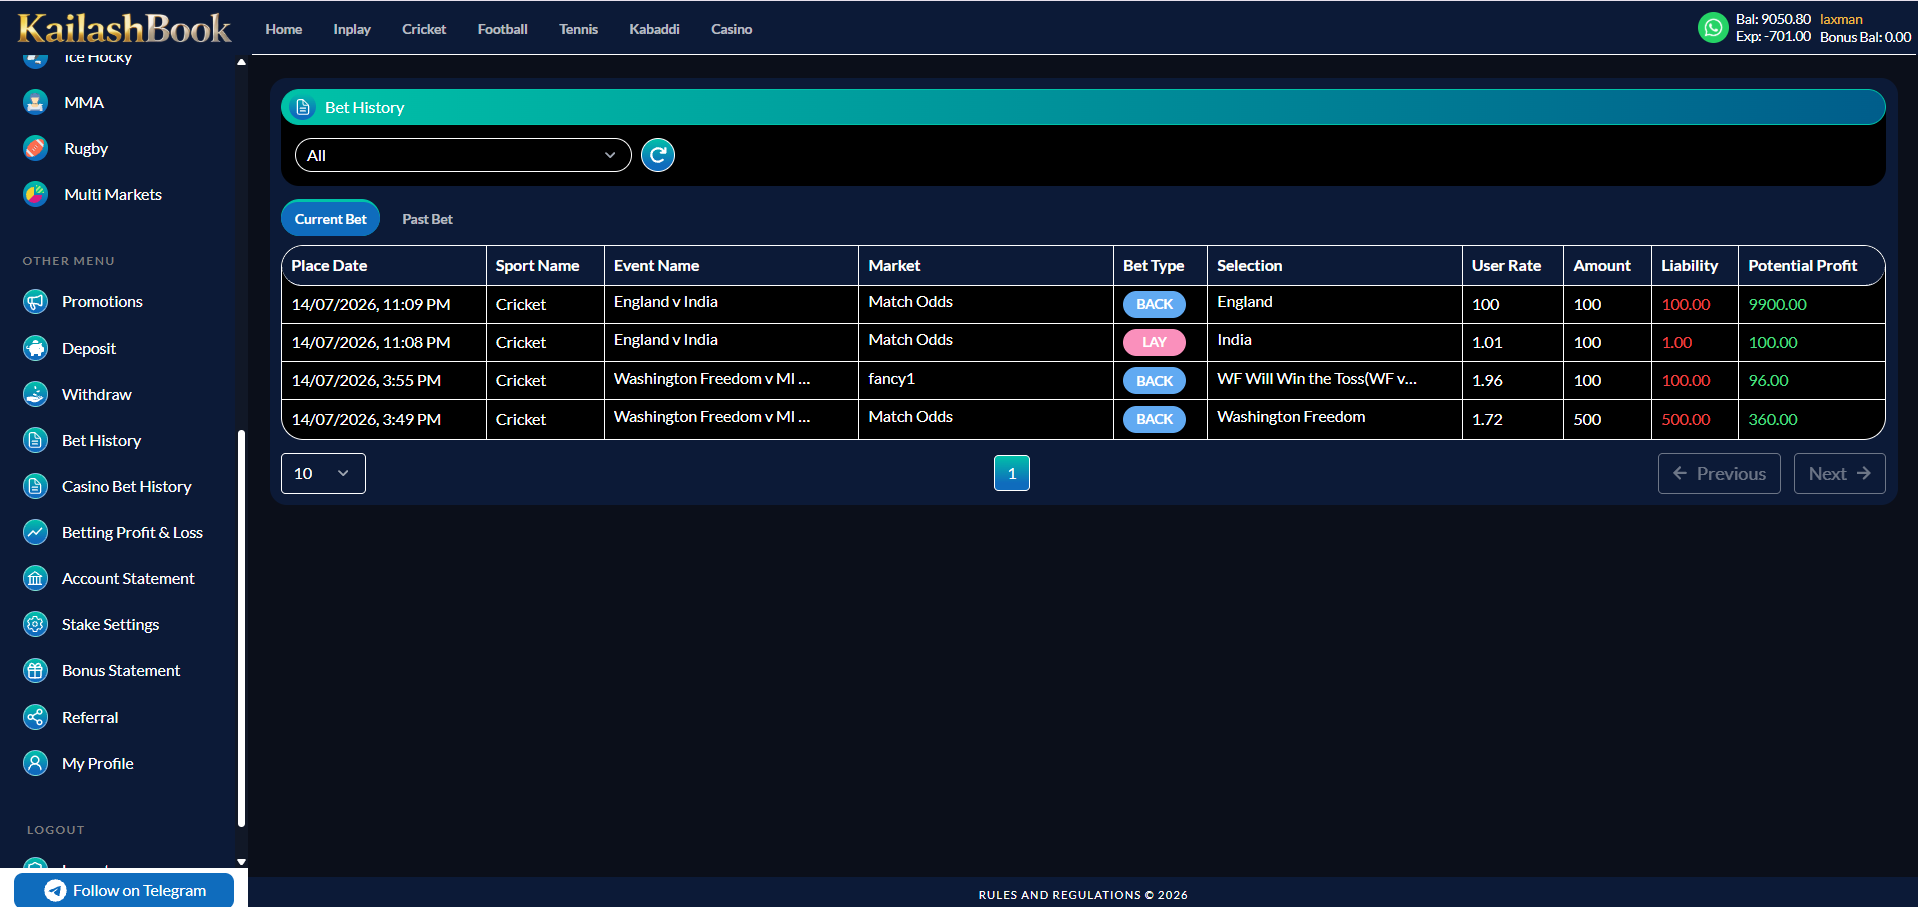Click Follow on Telegram button
1918x907 pixels.
pyautogui.click(x=124, y=890)
